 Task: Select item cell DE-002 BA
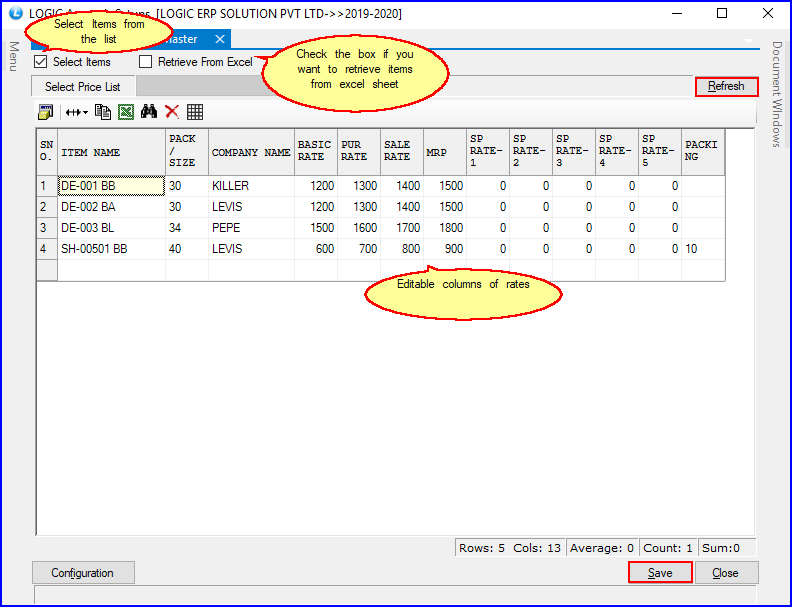111,207
